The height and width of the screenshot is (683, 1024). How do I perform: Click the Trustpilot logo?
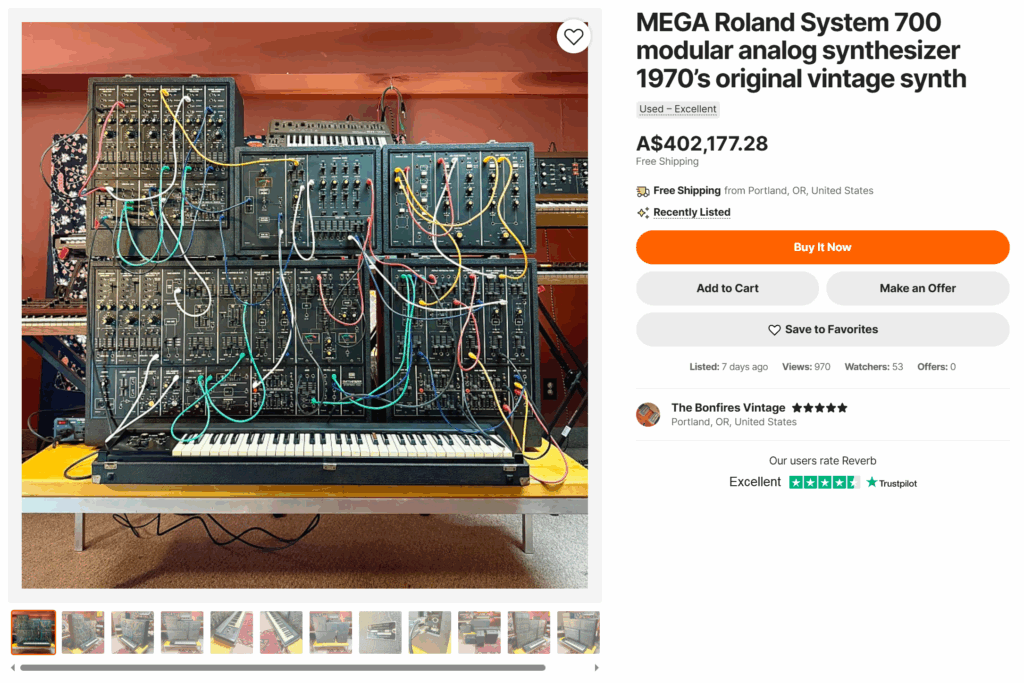(891, 483)
